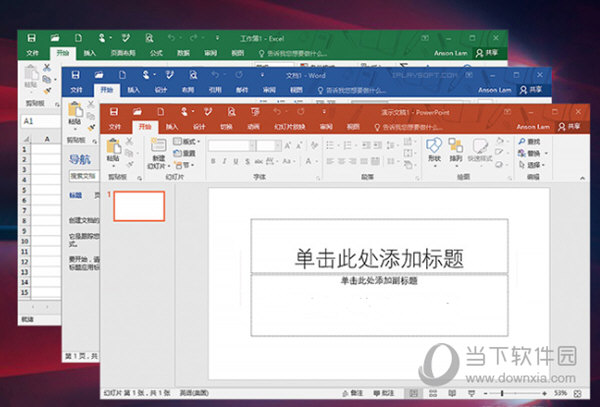Image resolution: width=600 pixels, height=407 pixels.
Task: Click the Redo icon in the PowerPoint title bar
Action: (301, 112)
